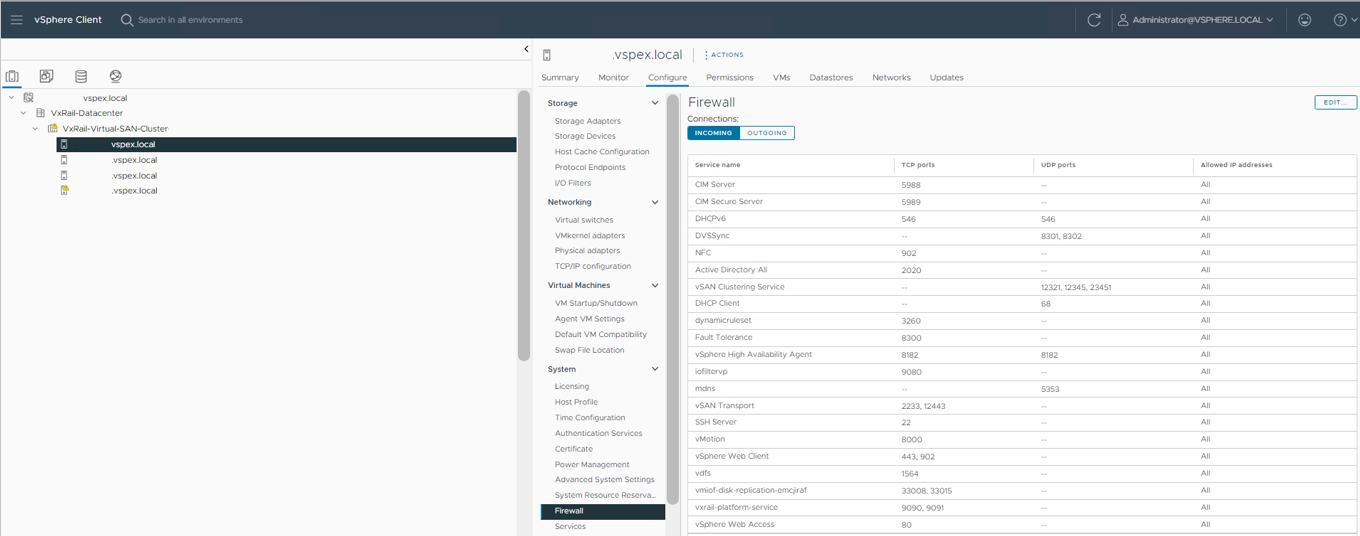Click the Edit button for Firewall
Screen dimensions: 1360x536
1335,102
